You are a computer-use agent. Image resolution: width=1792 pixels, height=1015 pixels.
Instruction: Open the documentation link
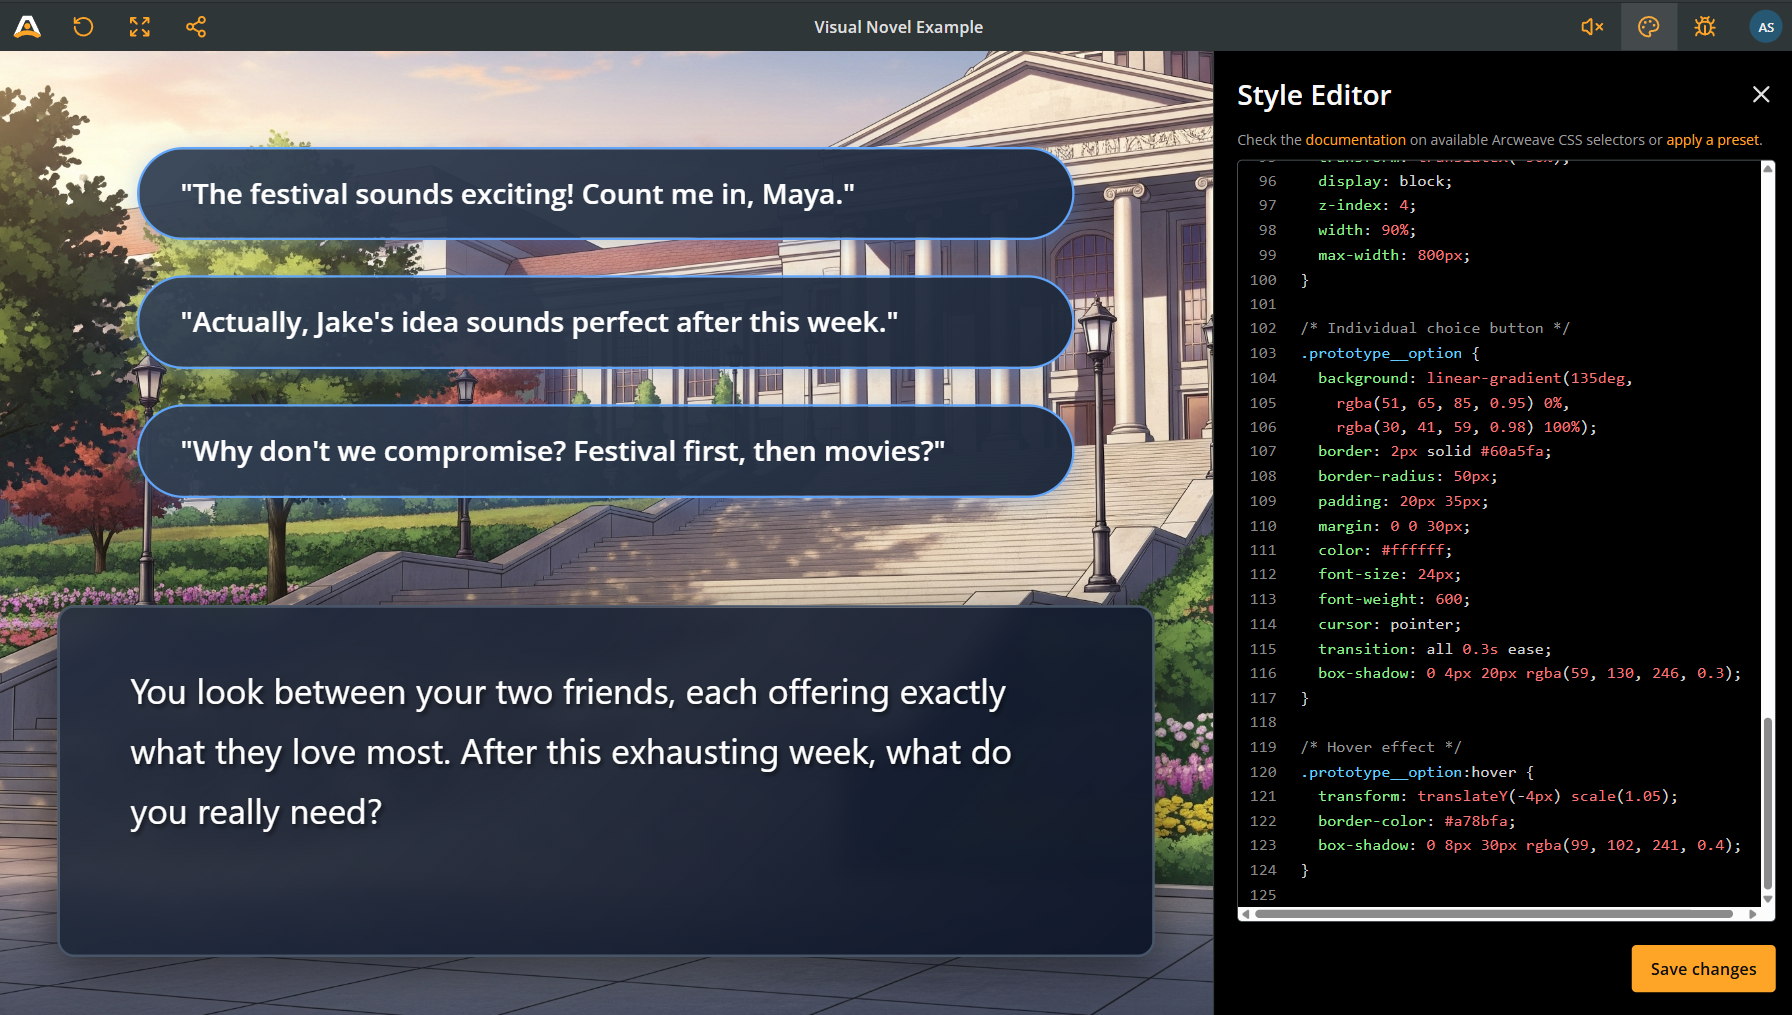[1355, 140]
